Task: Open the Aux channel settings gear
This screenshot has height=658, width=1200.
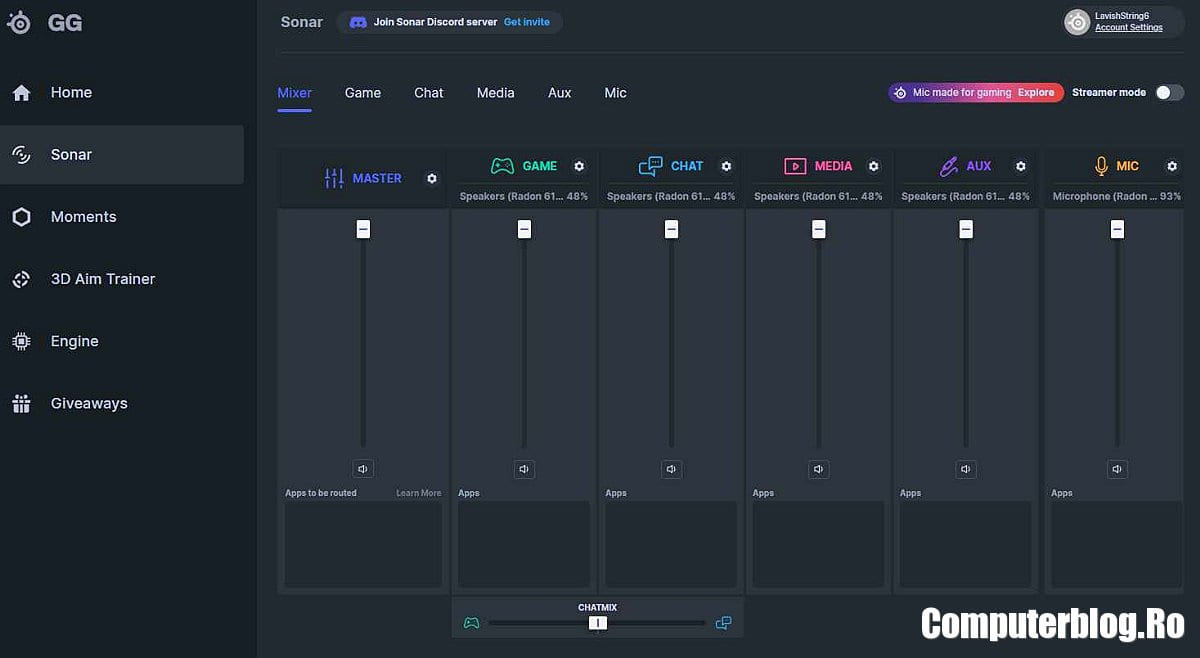Action: [1021, 166]
